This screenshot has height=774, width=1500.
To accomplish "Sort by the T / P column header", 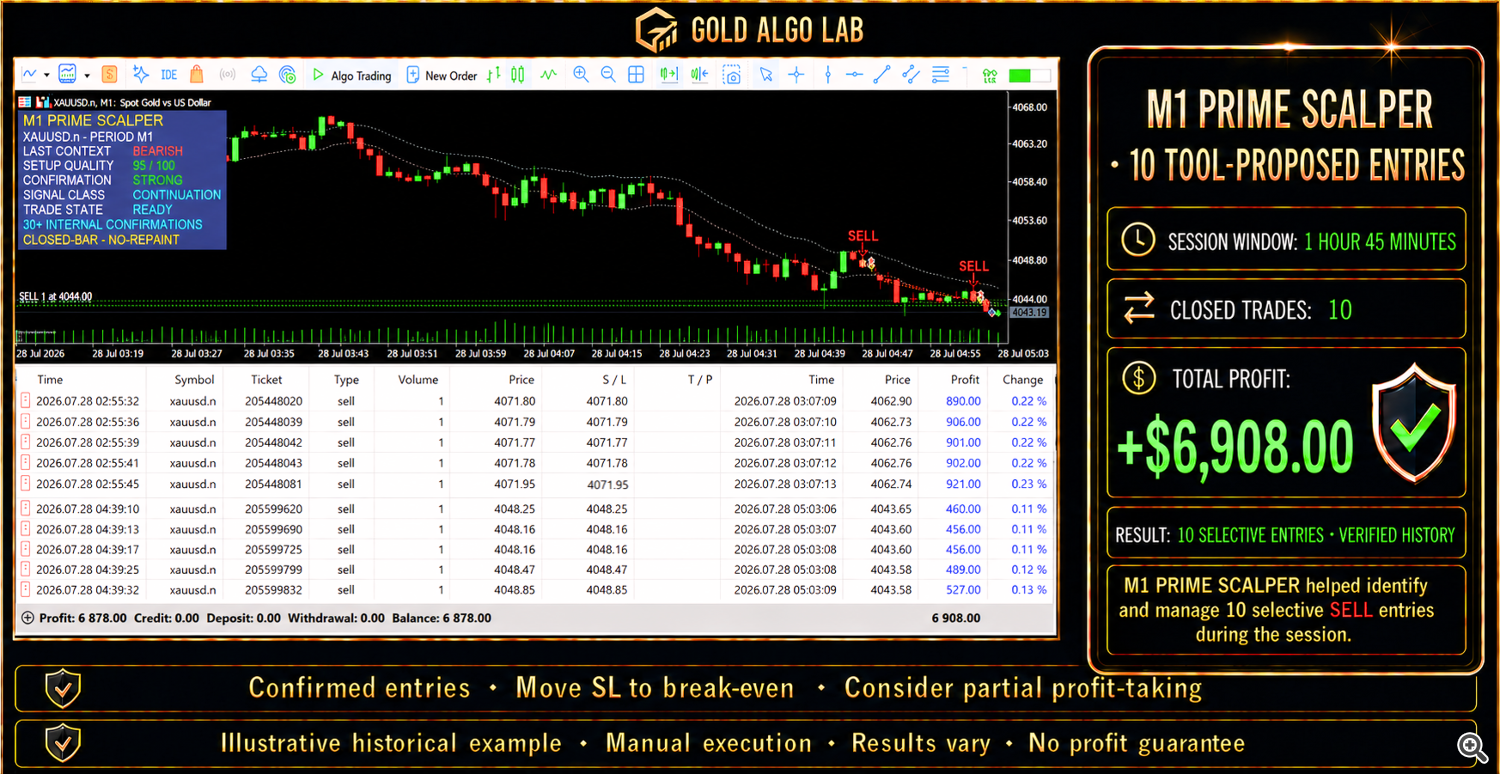I will point(700,379).
